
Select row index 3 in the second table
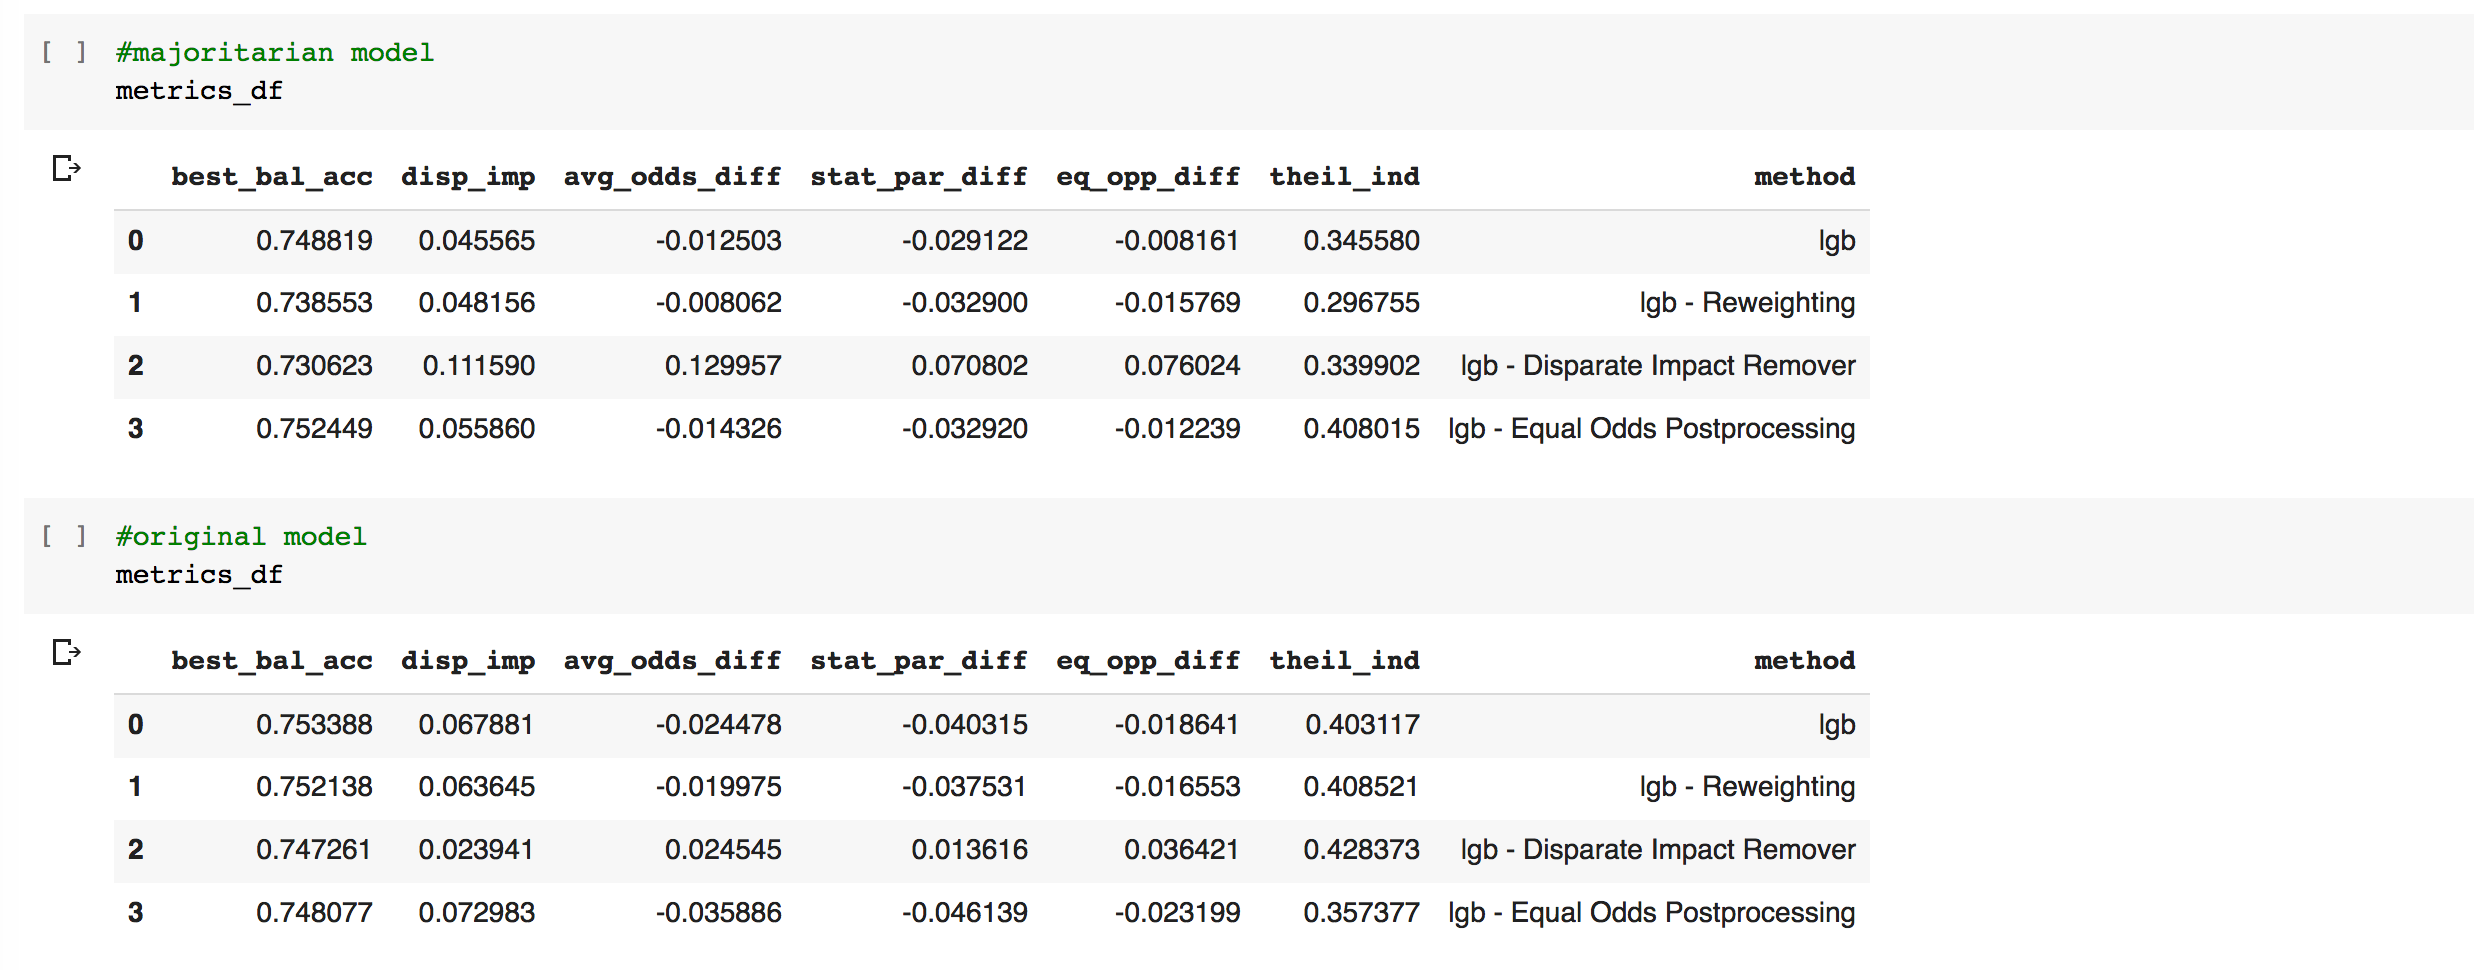click(136, 913)
